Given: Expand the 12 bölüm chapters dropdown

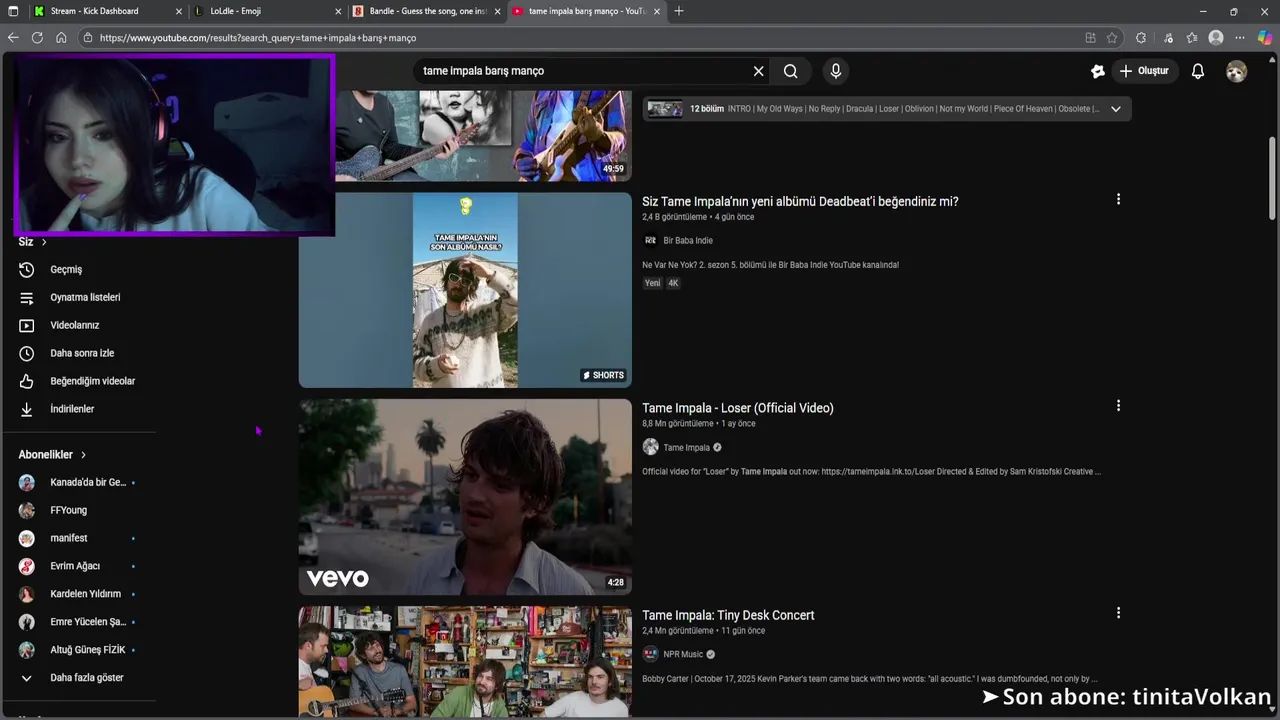Looking at the screenshot, I should (x=1115, y=108).
